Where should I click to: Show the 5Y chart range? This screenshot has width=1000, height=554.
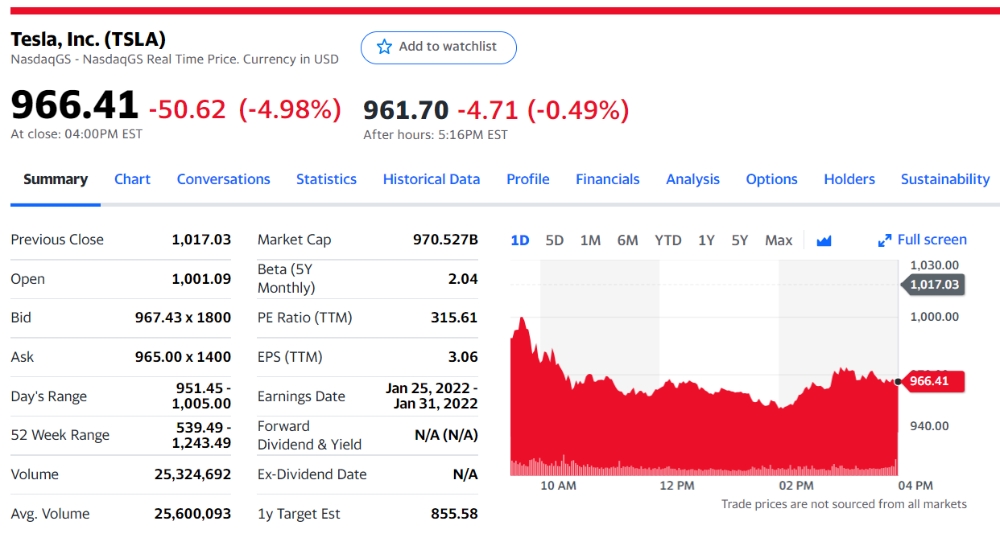coord(739,240)
